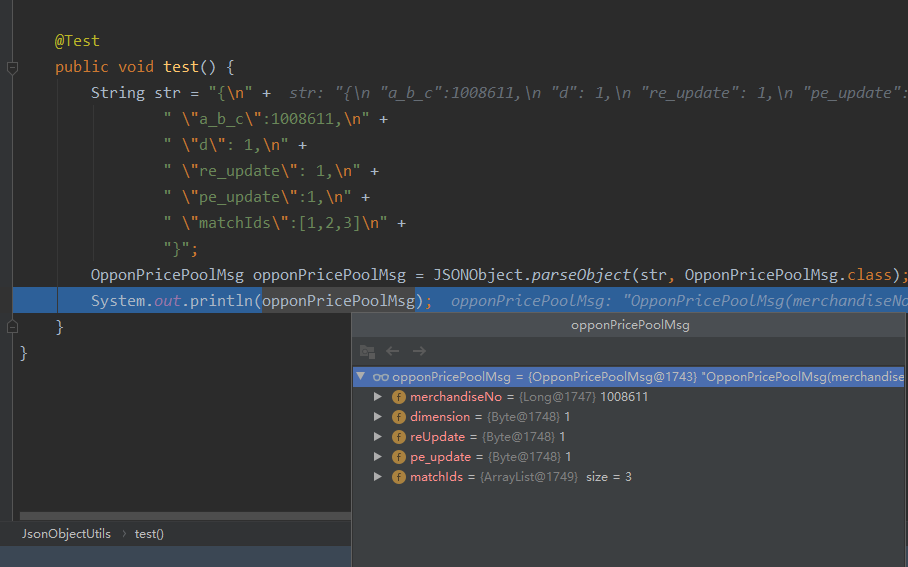
Task: Select the reUpdate = {Byte@1748} 1 row
Action: [x=628, y=437]
